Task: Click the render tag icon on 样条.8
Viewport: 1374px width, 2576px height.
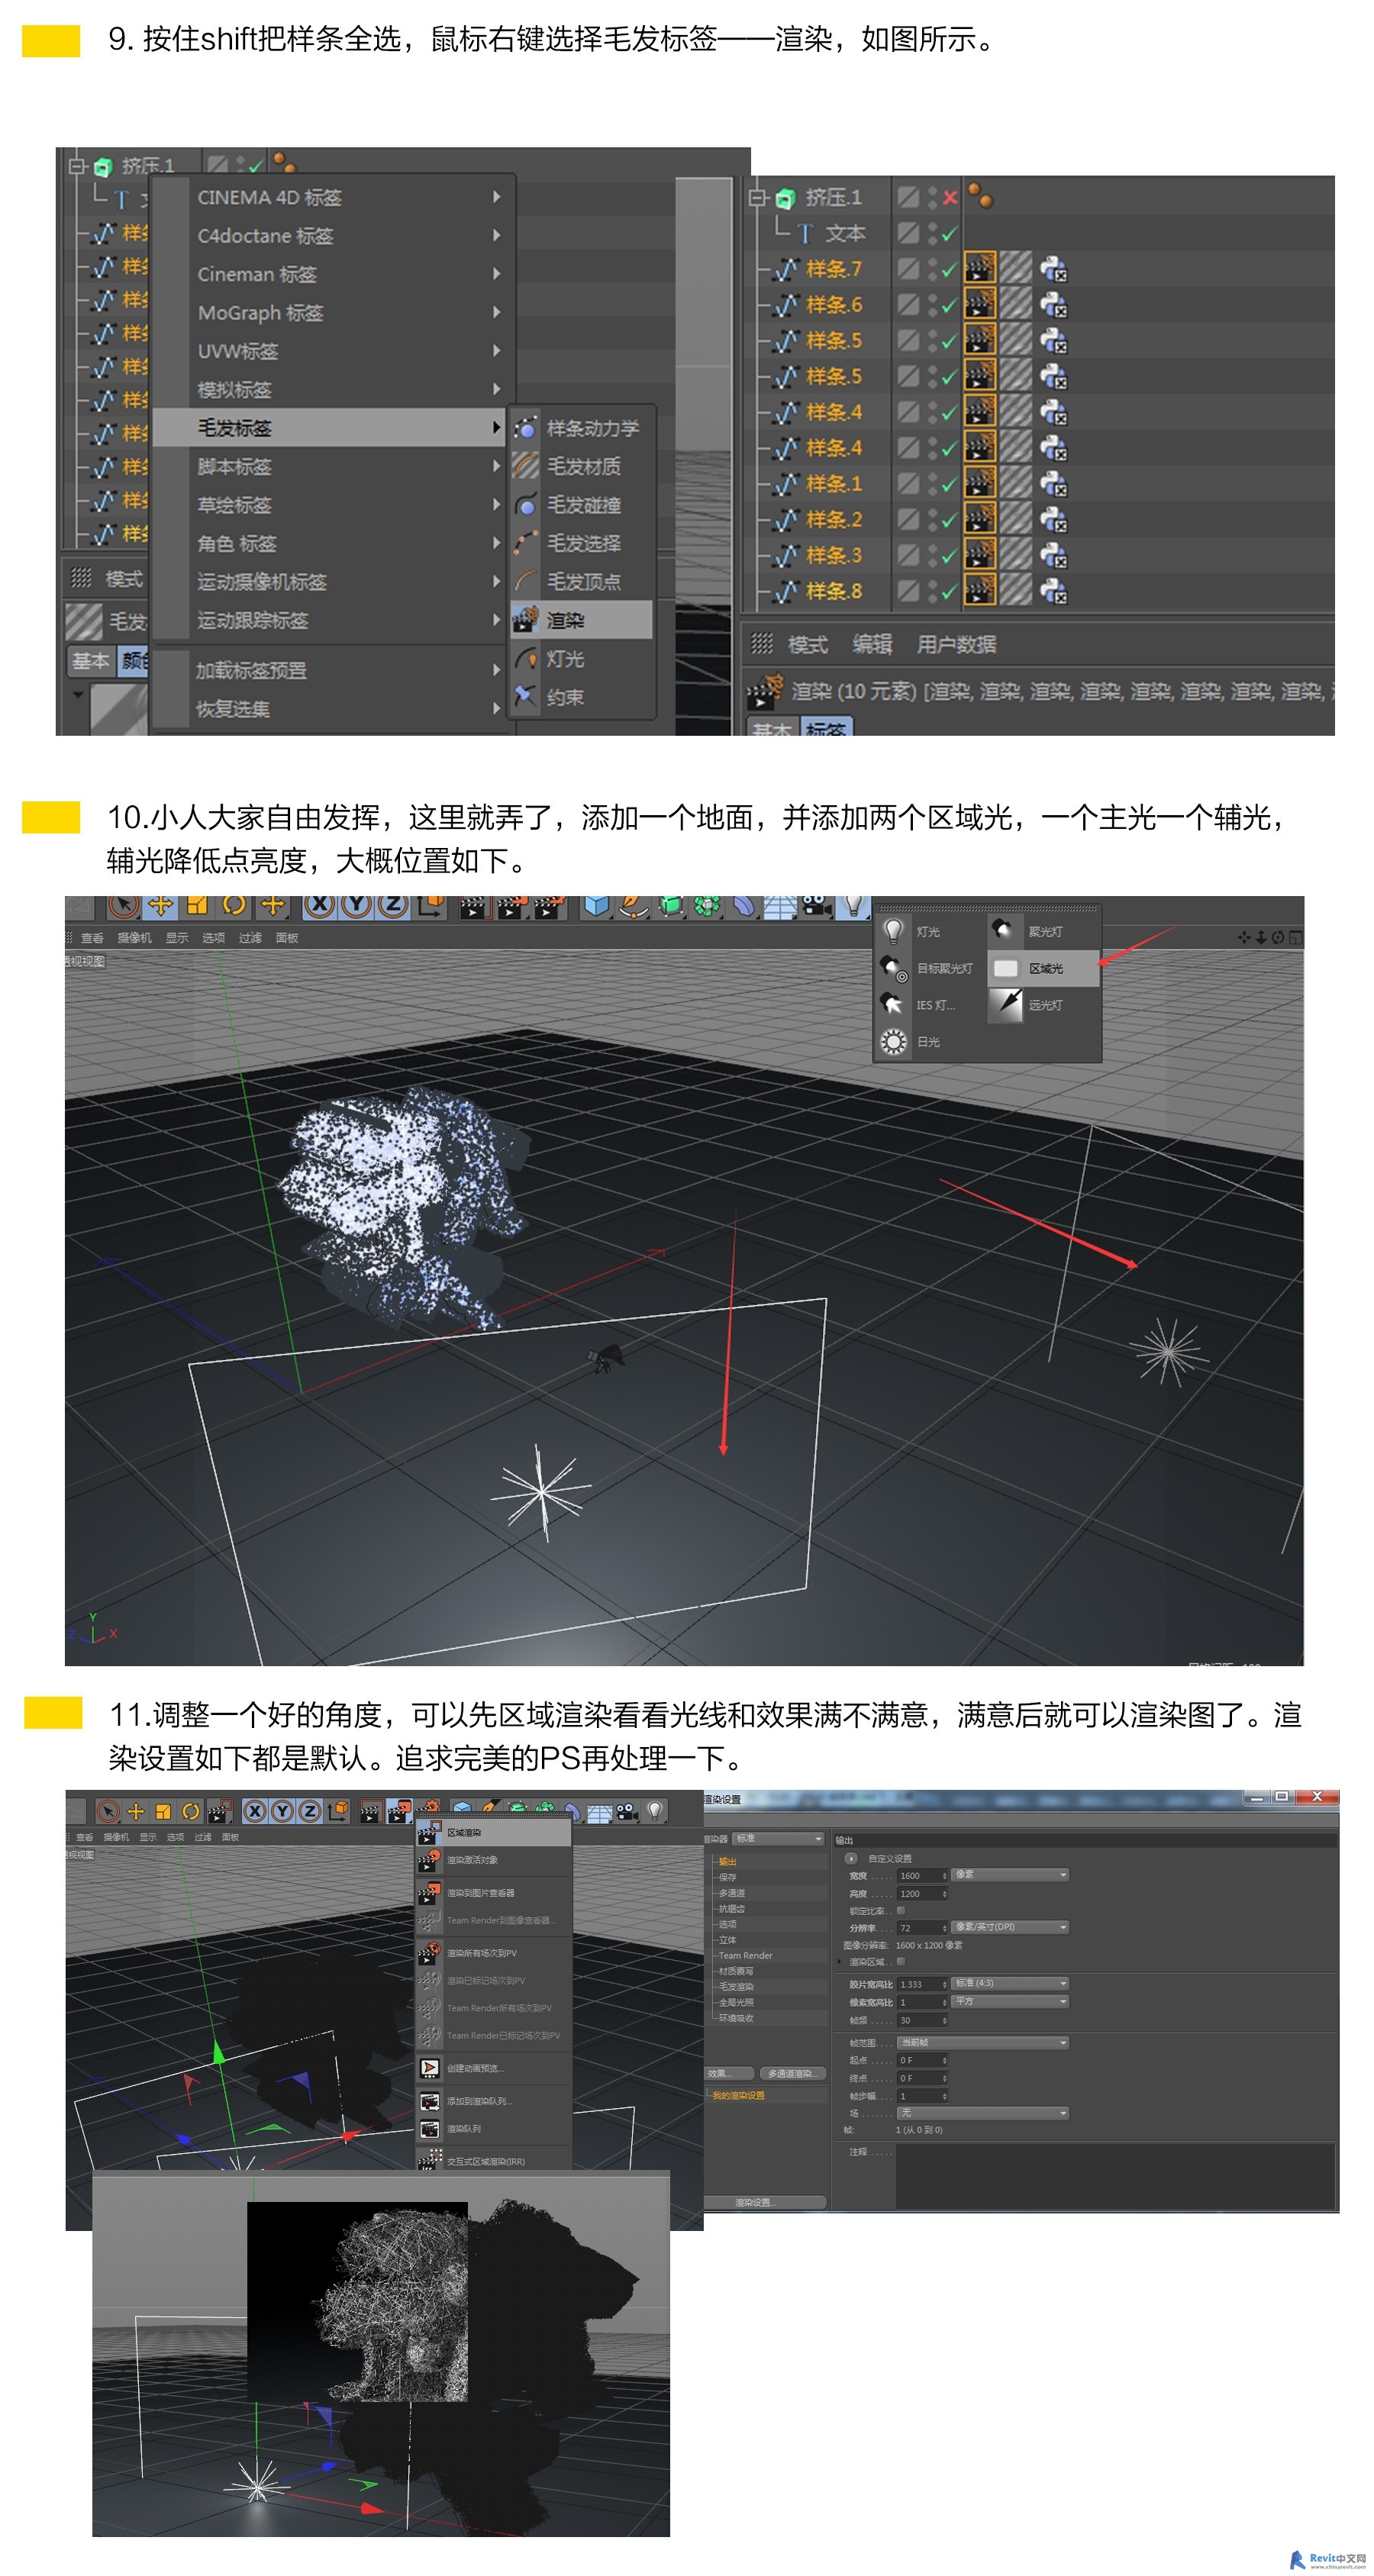Action: (979, 591)
